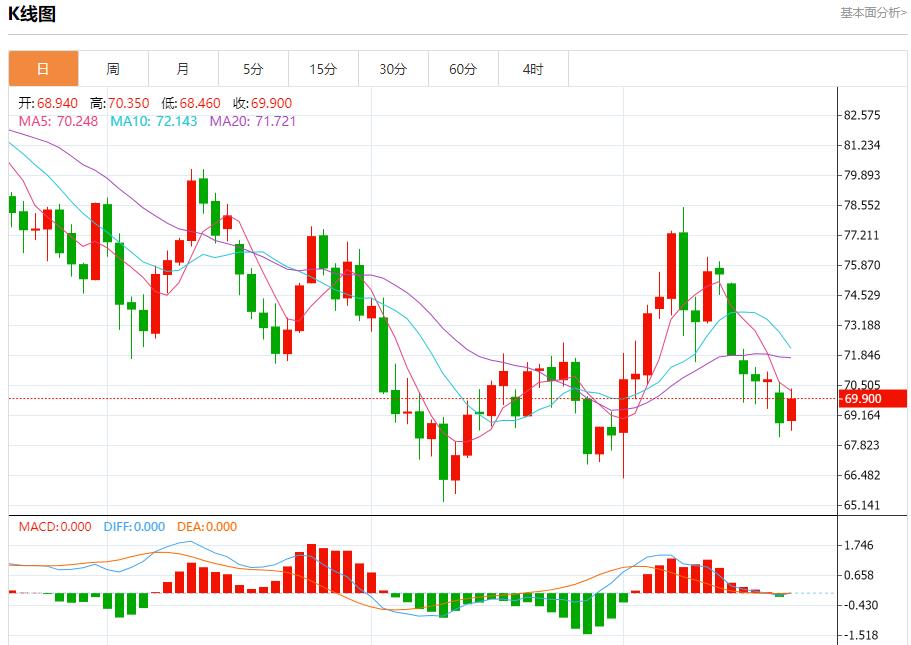The image size is (911, 645).
Task: Choose the 15分 timeframe tab
Action: (323, 69)
